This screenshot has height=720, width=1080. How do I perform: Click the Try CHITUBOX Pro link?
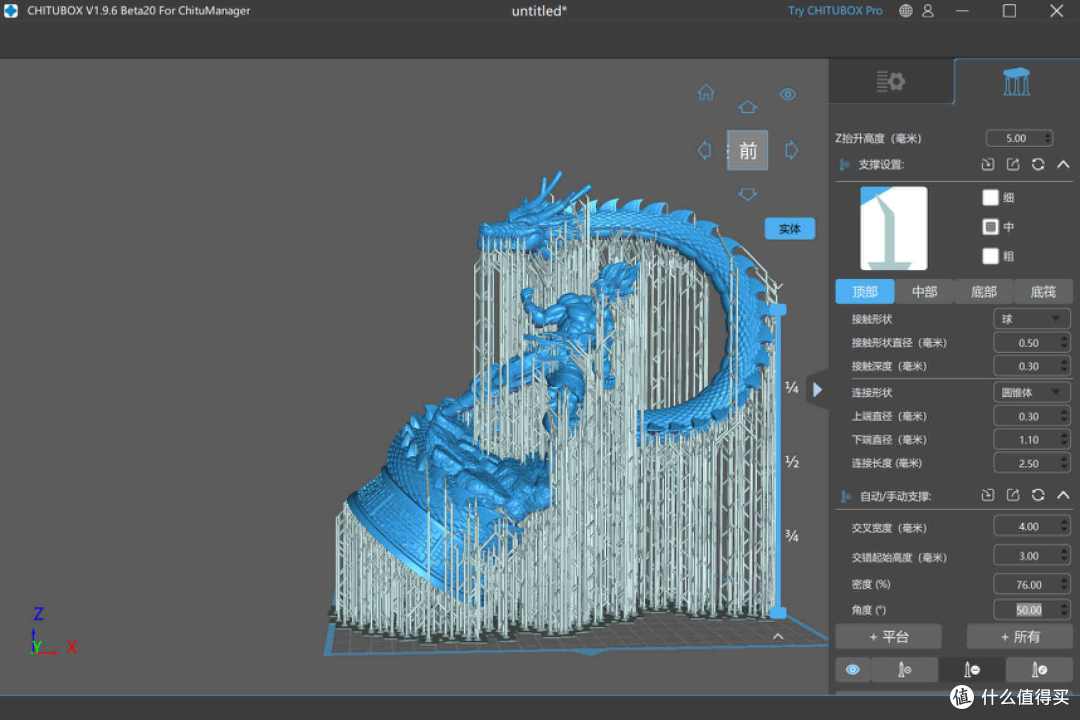coord(835,10)
